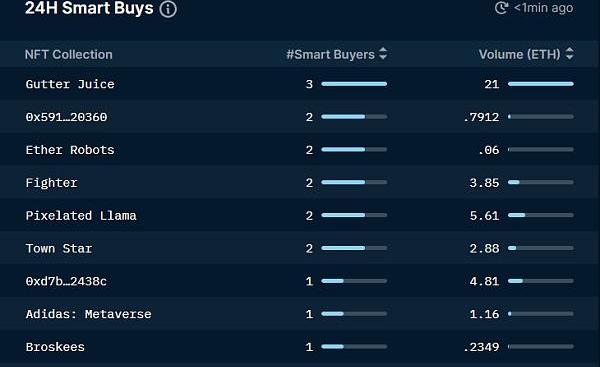Open the Fighter collection
600x367 pixels.
51,183
